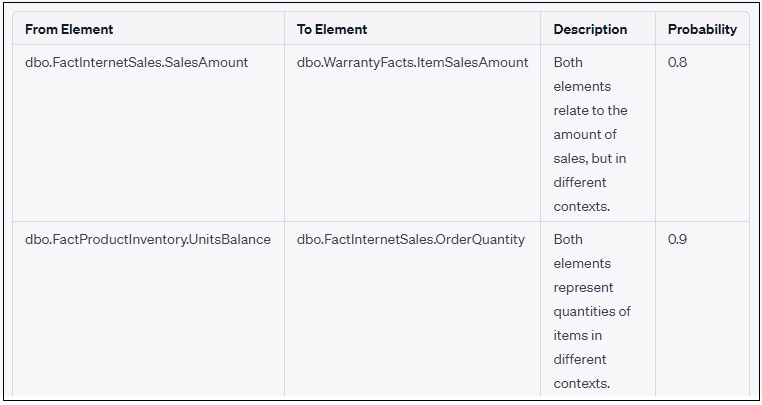Image resolution: width=762 pixels, height=405 pixels.
Task: Click description about quantities of items
Action: pos(590,311)
